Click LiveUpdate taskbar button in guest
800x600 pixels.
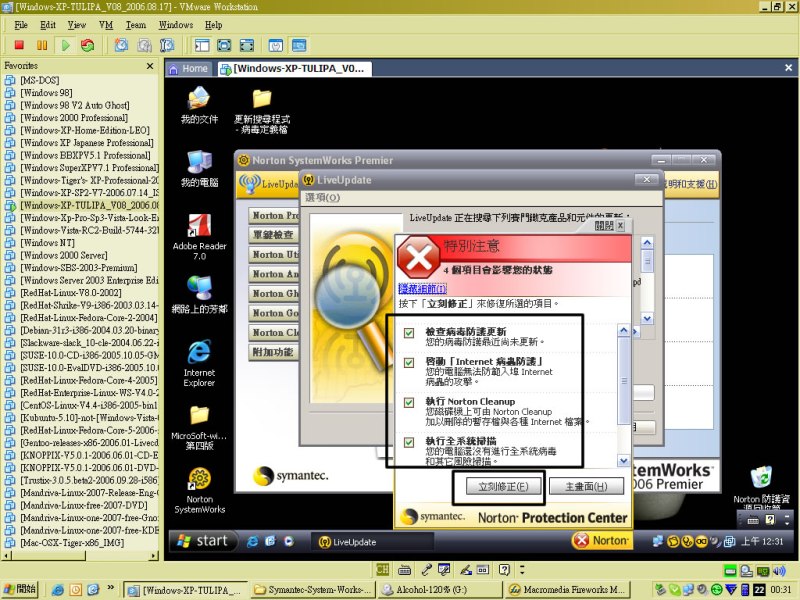pos(372,542)
